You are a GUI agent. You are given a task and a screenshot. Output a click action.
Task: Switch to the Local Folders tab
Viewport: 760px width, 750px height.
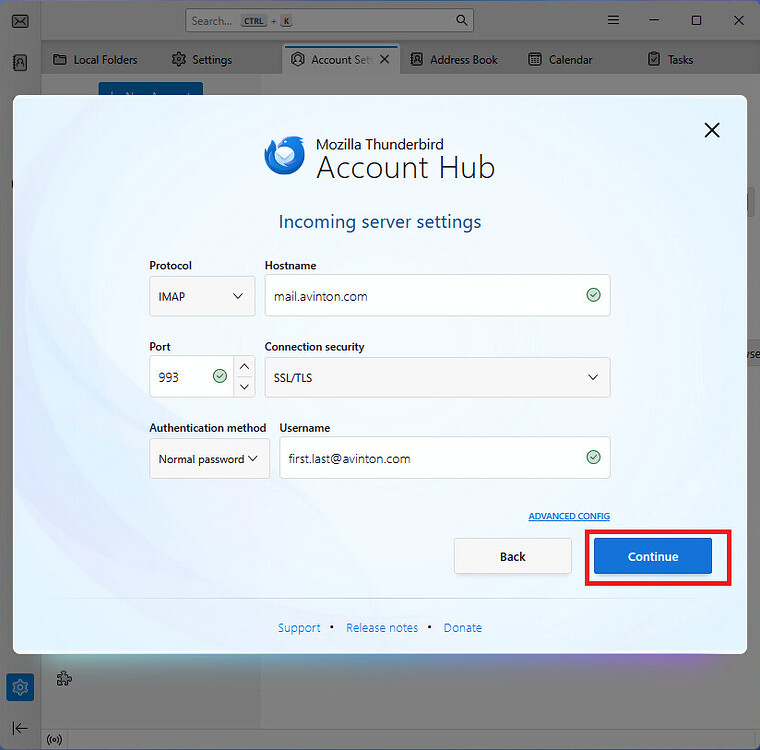point(95,60)
